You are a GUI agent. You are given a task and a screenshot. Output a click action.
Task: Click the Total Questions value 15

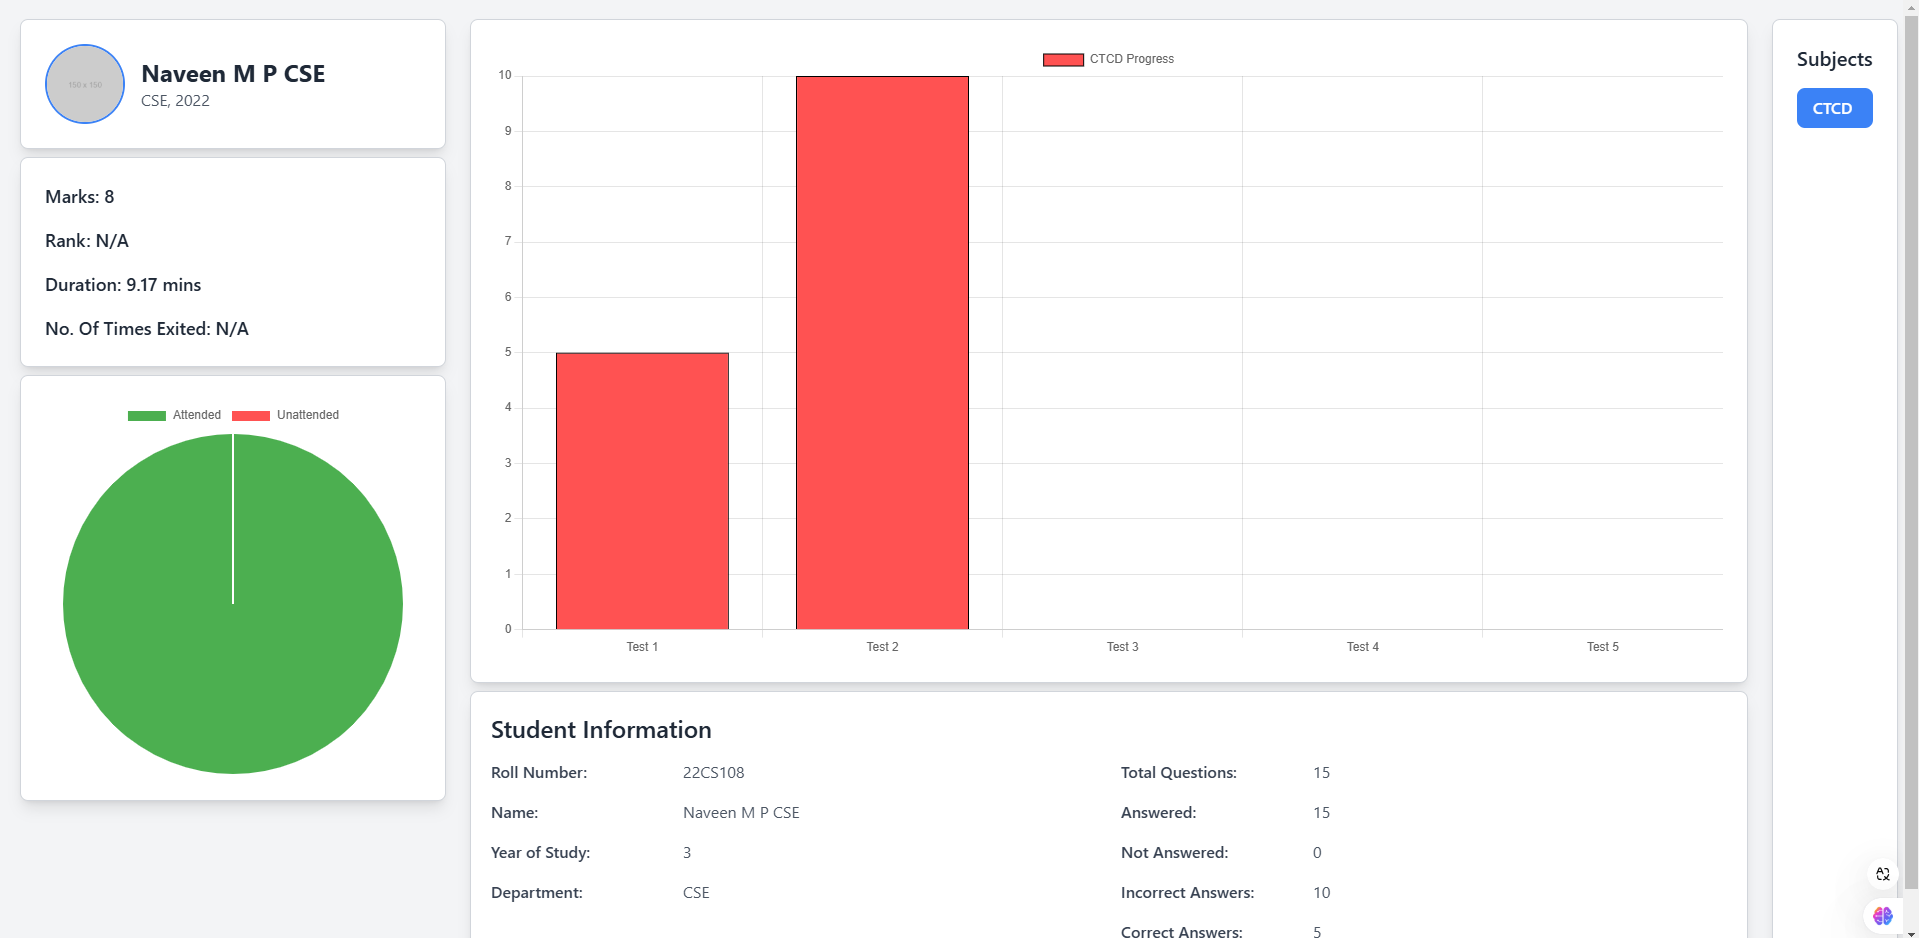coord(1322,773)
